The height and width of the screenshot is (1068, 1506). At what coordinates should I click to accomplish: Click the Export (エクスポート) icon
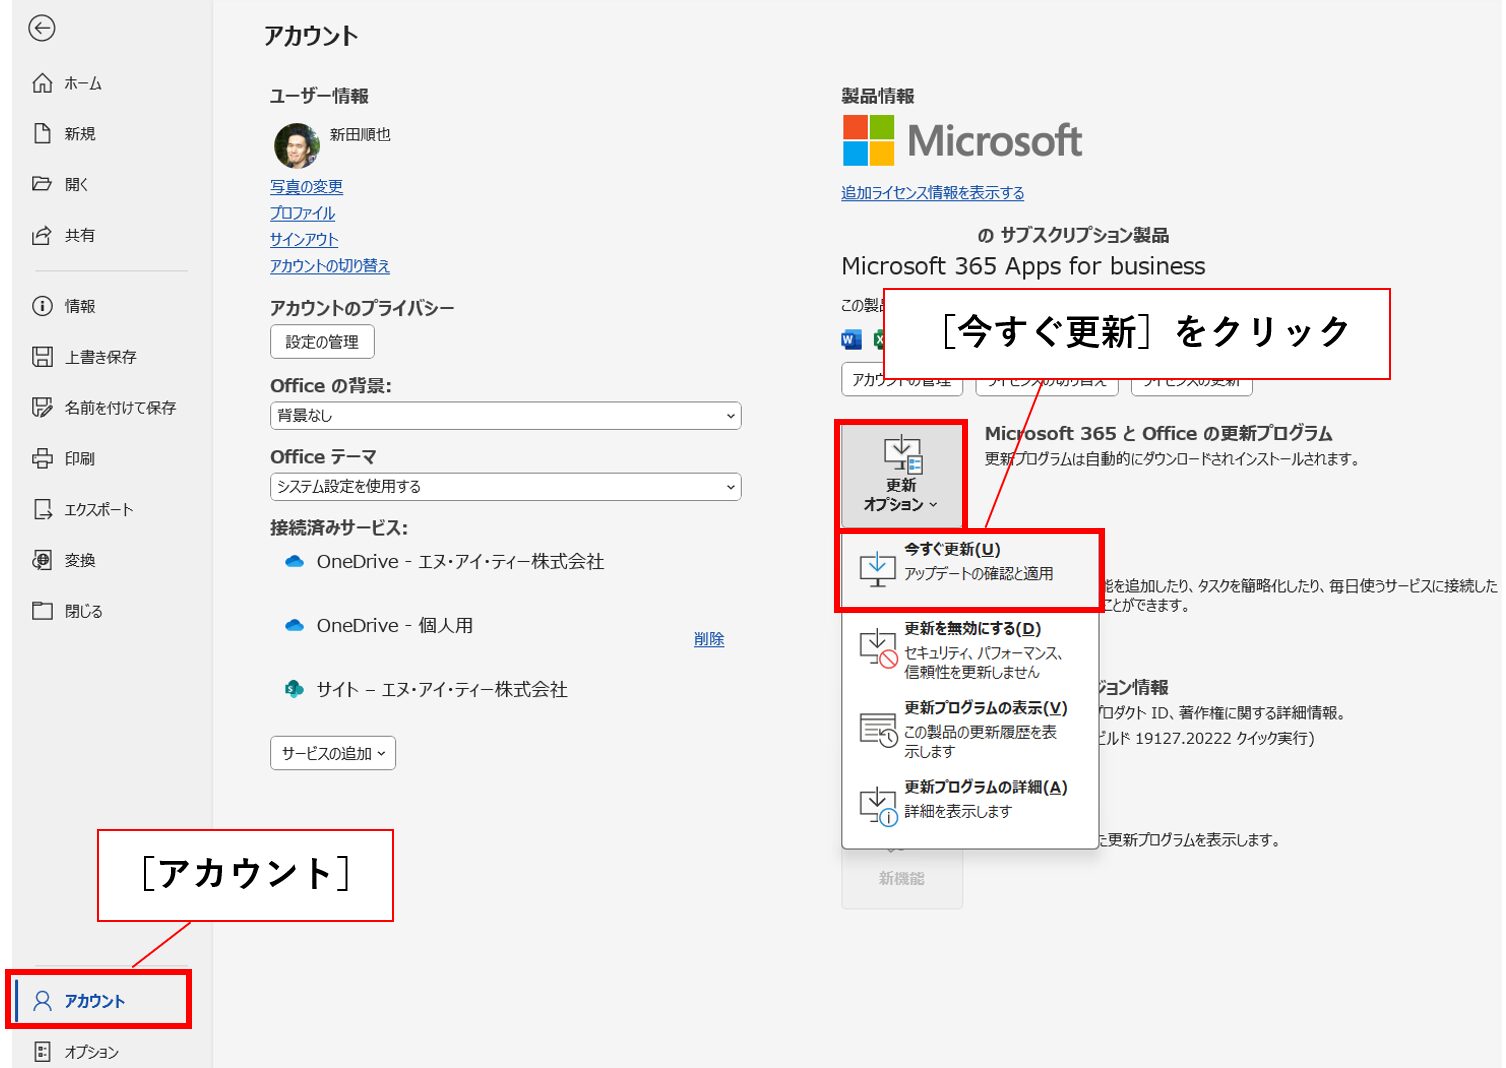42,510
